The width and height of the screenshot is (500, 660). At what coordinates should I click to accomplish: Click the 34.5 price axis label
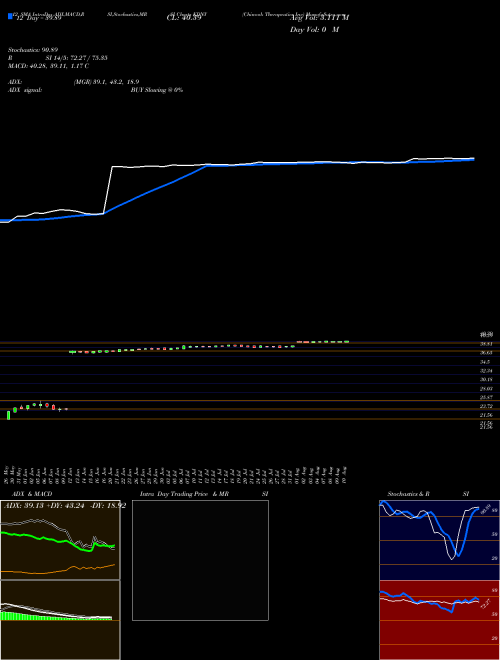[486, 362]
